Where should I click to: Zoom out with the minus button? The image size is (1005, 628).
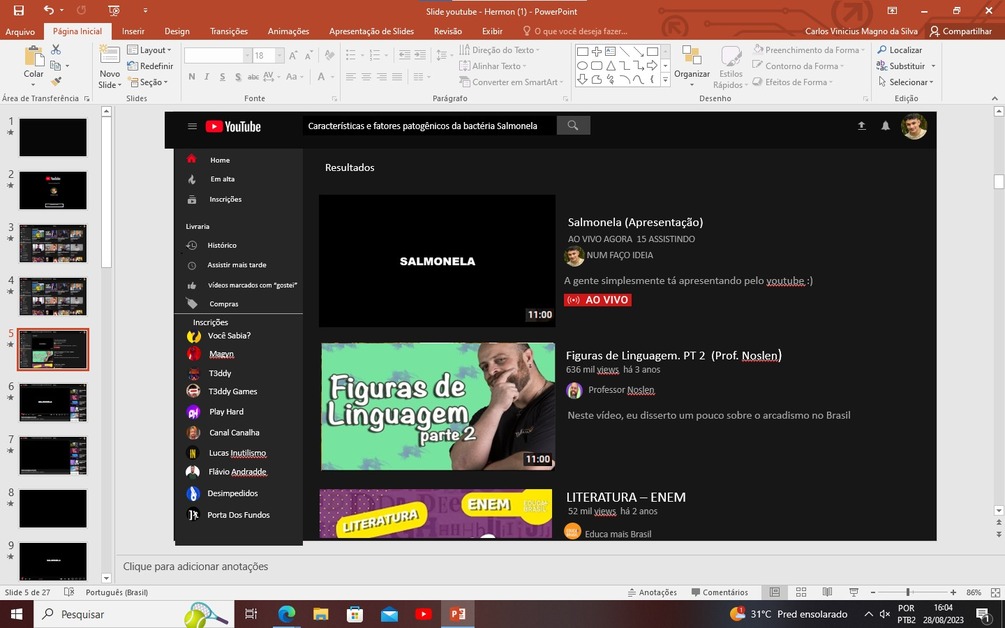coord(872,592)
